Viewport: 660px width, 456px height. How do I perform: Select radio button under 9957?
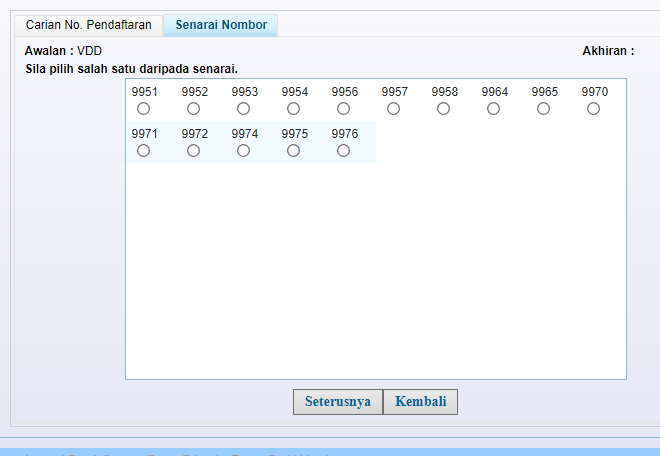394,109
